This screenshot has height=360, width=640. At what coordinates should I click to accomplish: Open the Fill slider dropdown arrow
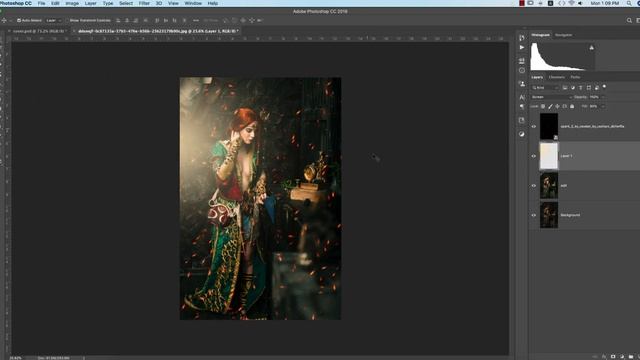click(603, 106)
